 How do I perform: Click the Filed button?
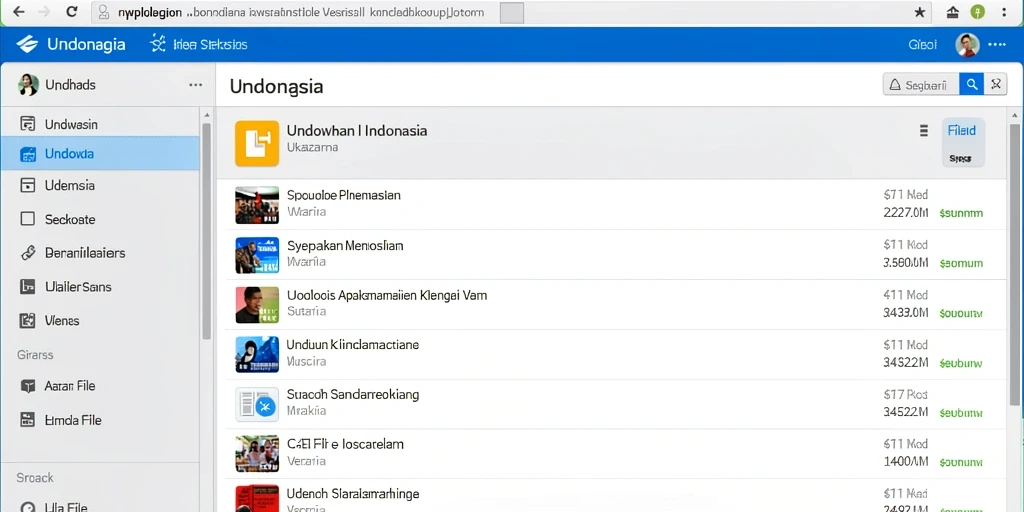pos(963,143)
